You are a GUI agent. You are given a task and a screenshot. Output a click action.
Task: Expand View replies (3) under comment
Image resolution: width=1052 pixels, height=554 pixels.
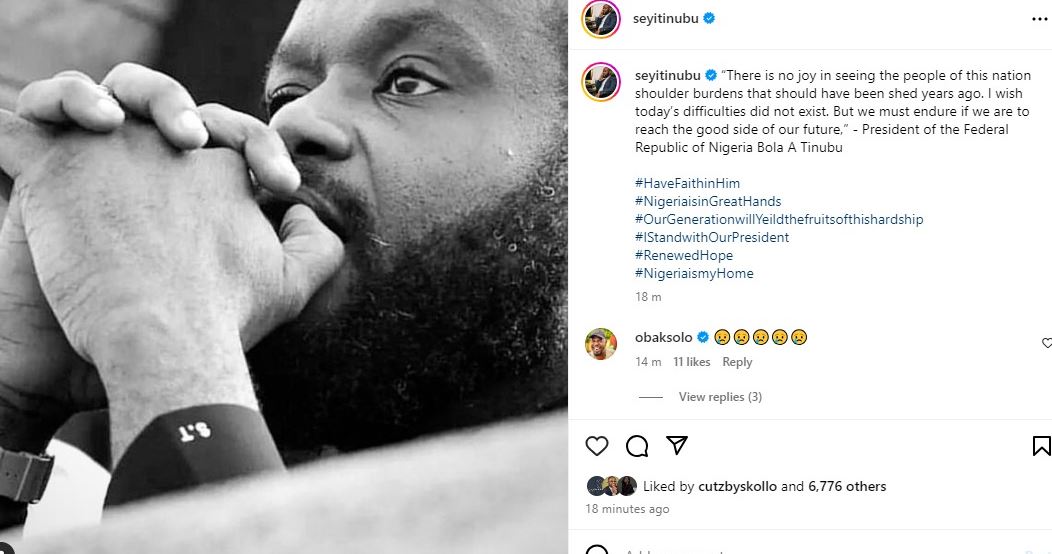pyautogui.click(x=720, y=397)
